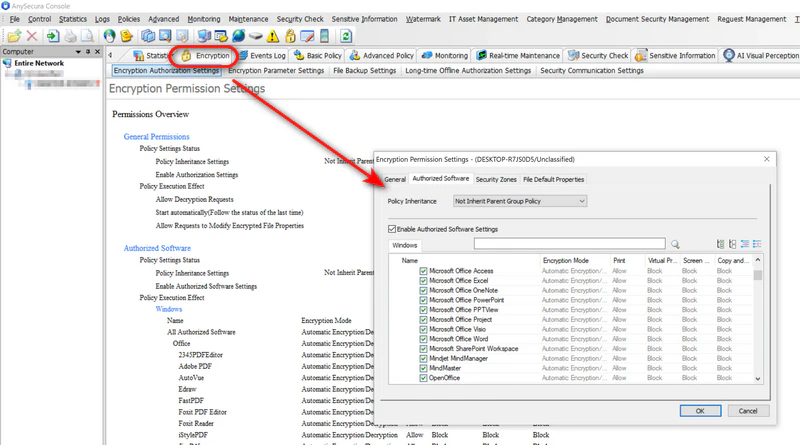800x445 pixels.
Task: Pin the Computer panel with the pushpin icon
Action: pyautogui.click(x=88, y=52)
